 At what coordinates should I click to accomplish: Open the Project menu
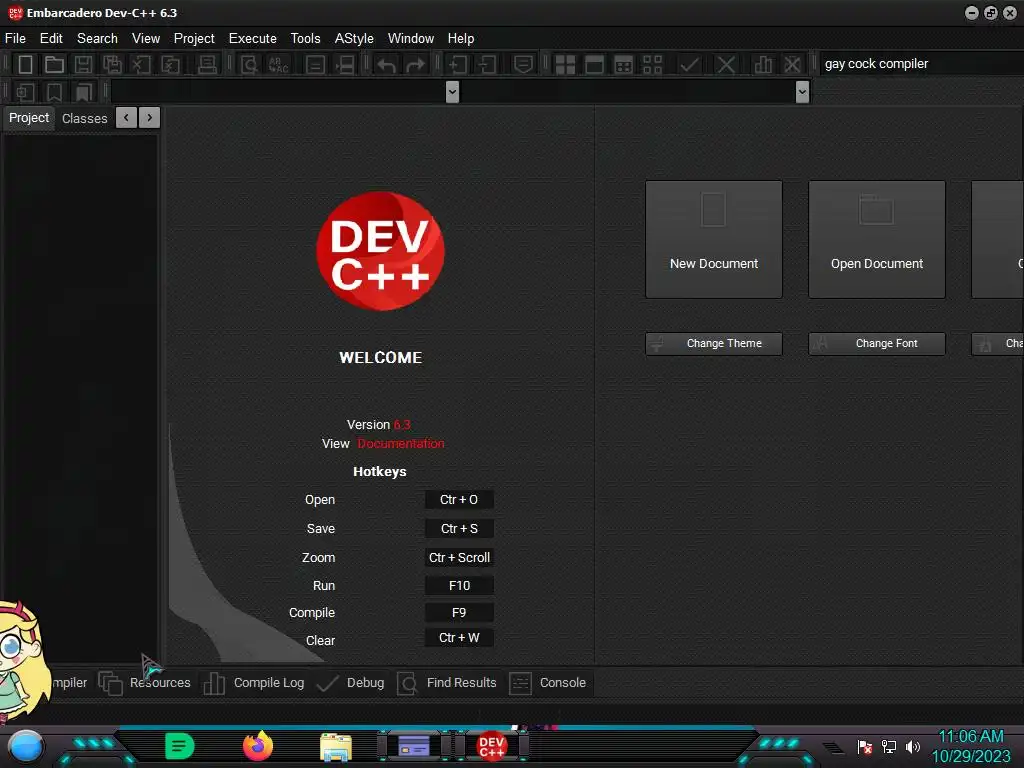point(194,39)
